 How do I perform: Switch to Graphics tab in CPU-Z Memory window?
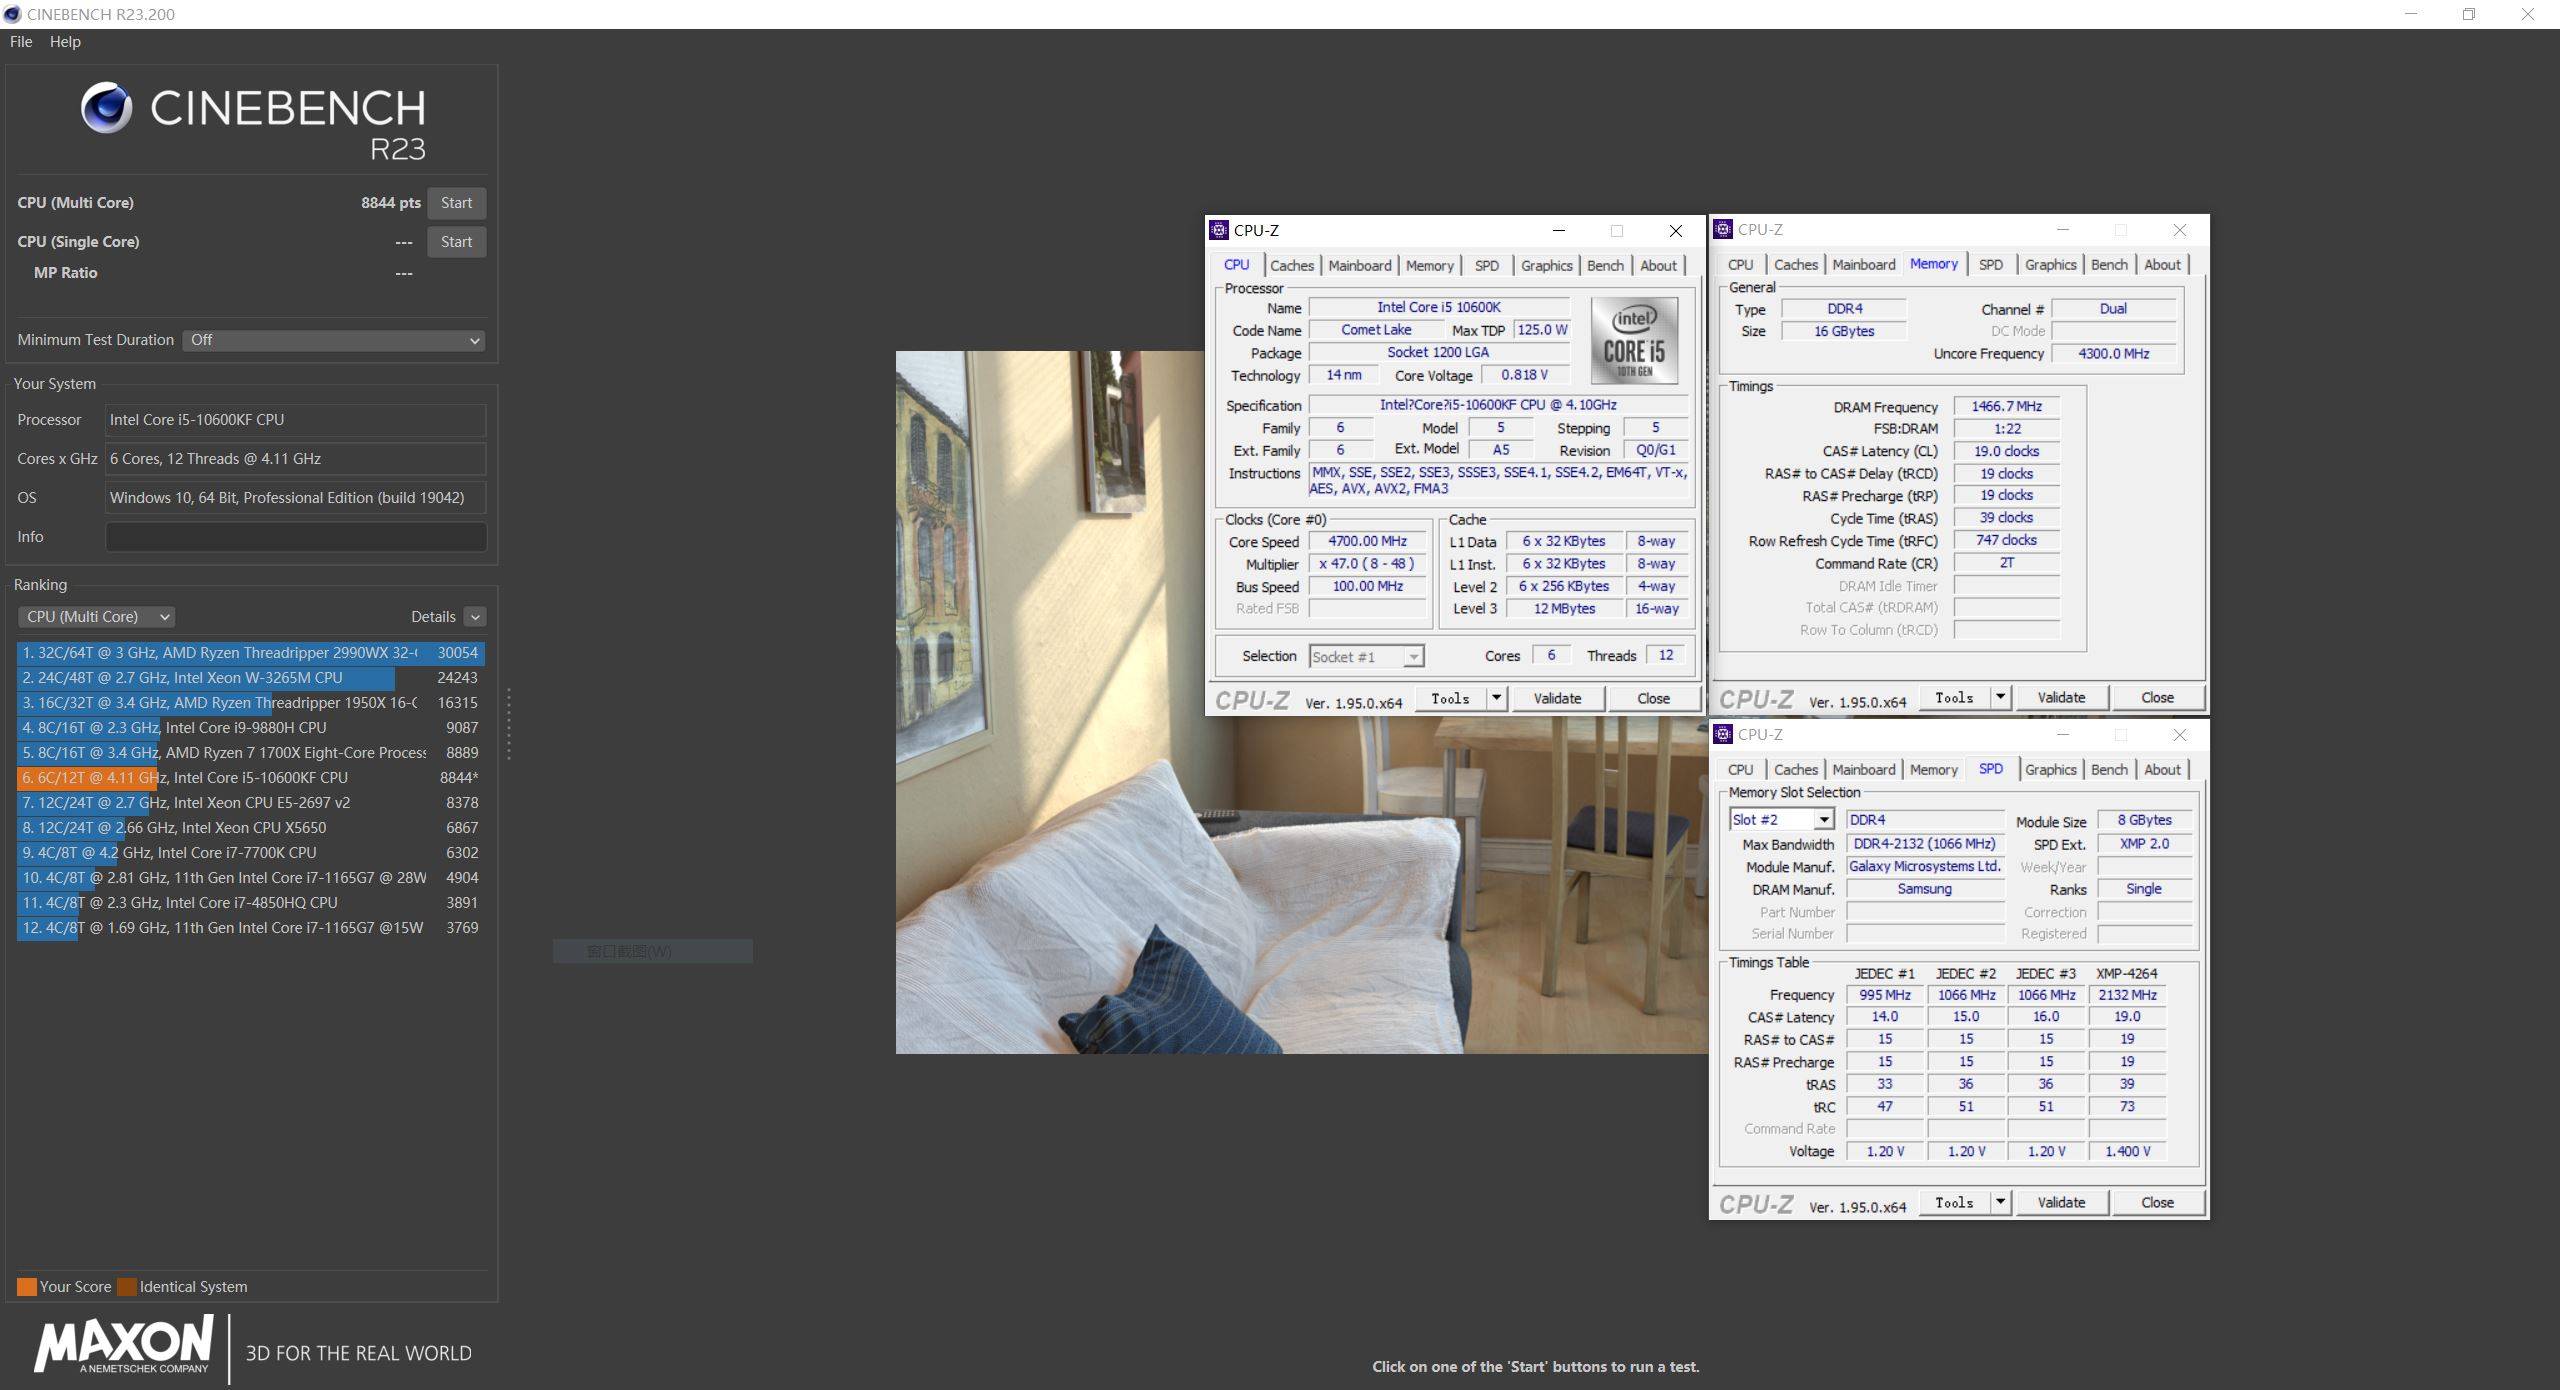(2050, 264)
